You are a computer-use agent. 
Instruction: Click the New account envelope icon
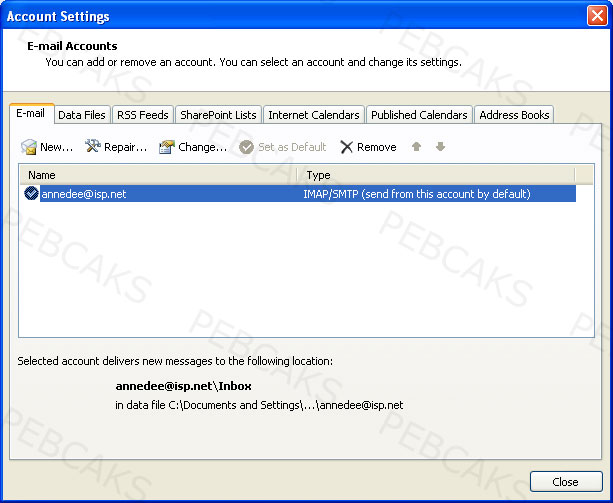click(x=29, y=147)
